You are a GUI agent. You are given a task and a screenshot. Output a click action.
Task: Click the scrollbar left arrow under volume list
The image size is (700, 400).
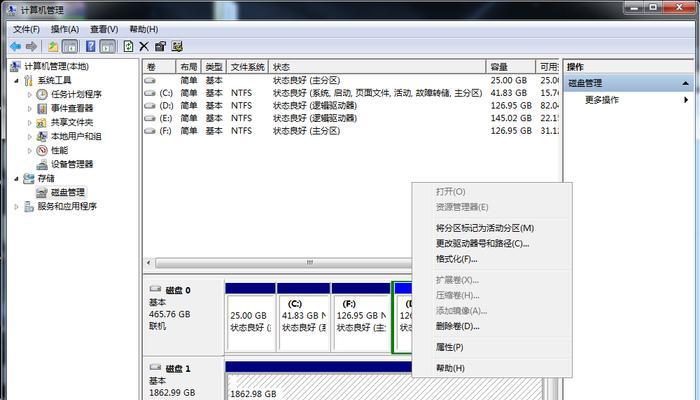(149, 262)
